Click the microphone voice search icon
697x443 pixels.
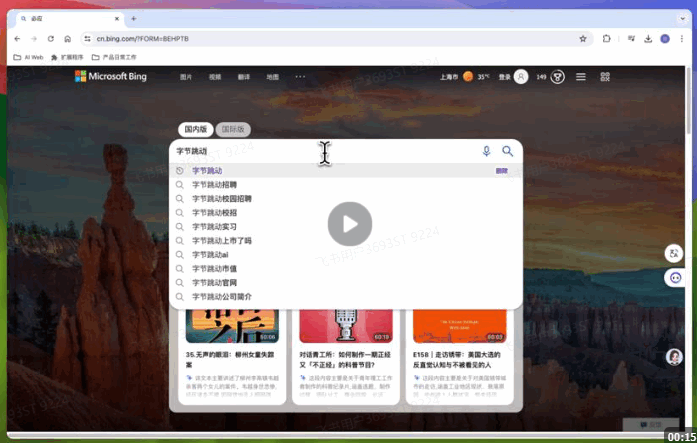(x=487, y=151)
